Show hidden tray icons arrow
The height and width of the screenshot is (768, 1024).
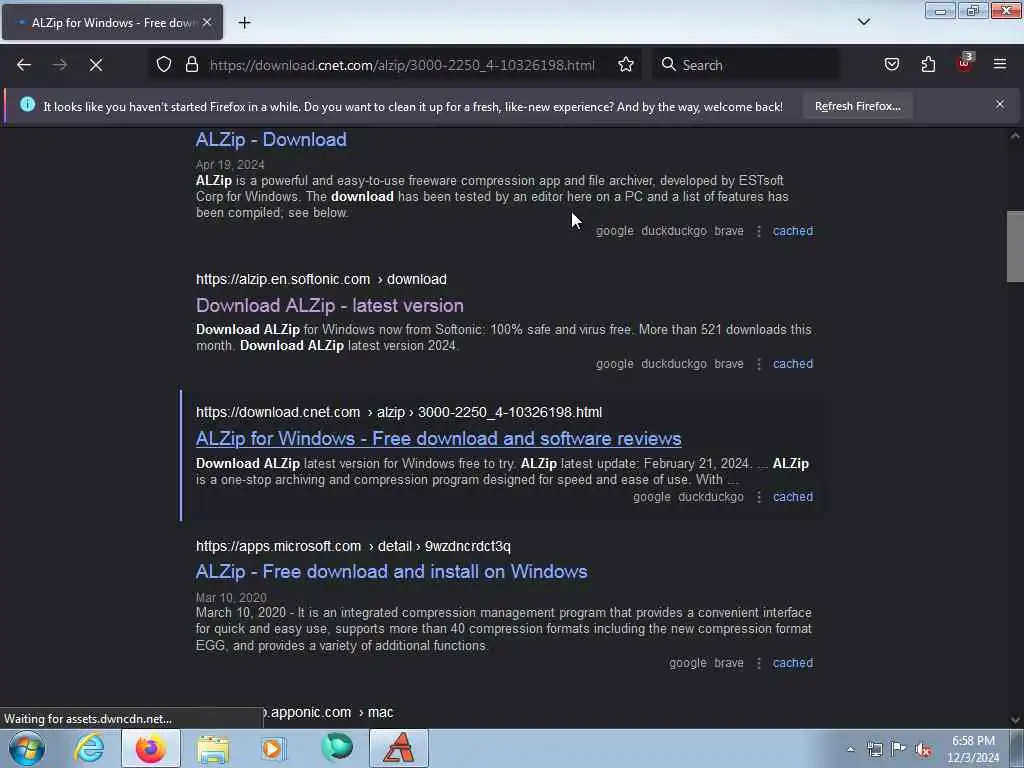tap(850, 749)
